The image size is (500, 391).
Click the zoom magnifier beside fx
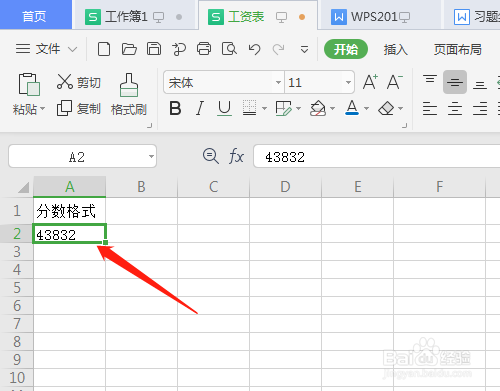tap(211, 156)
